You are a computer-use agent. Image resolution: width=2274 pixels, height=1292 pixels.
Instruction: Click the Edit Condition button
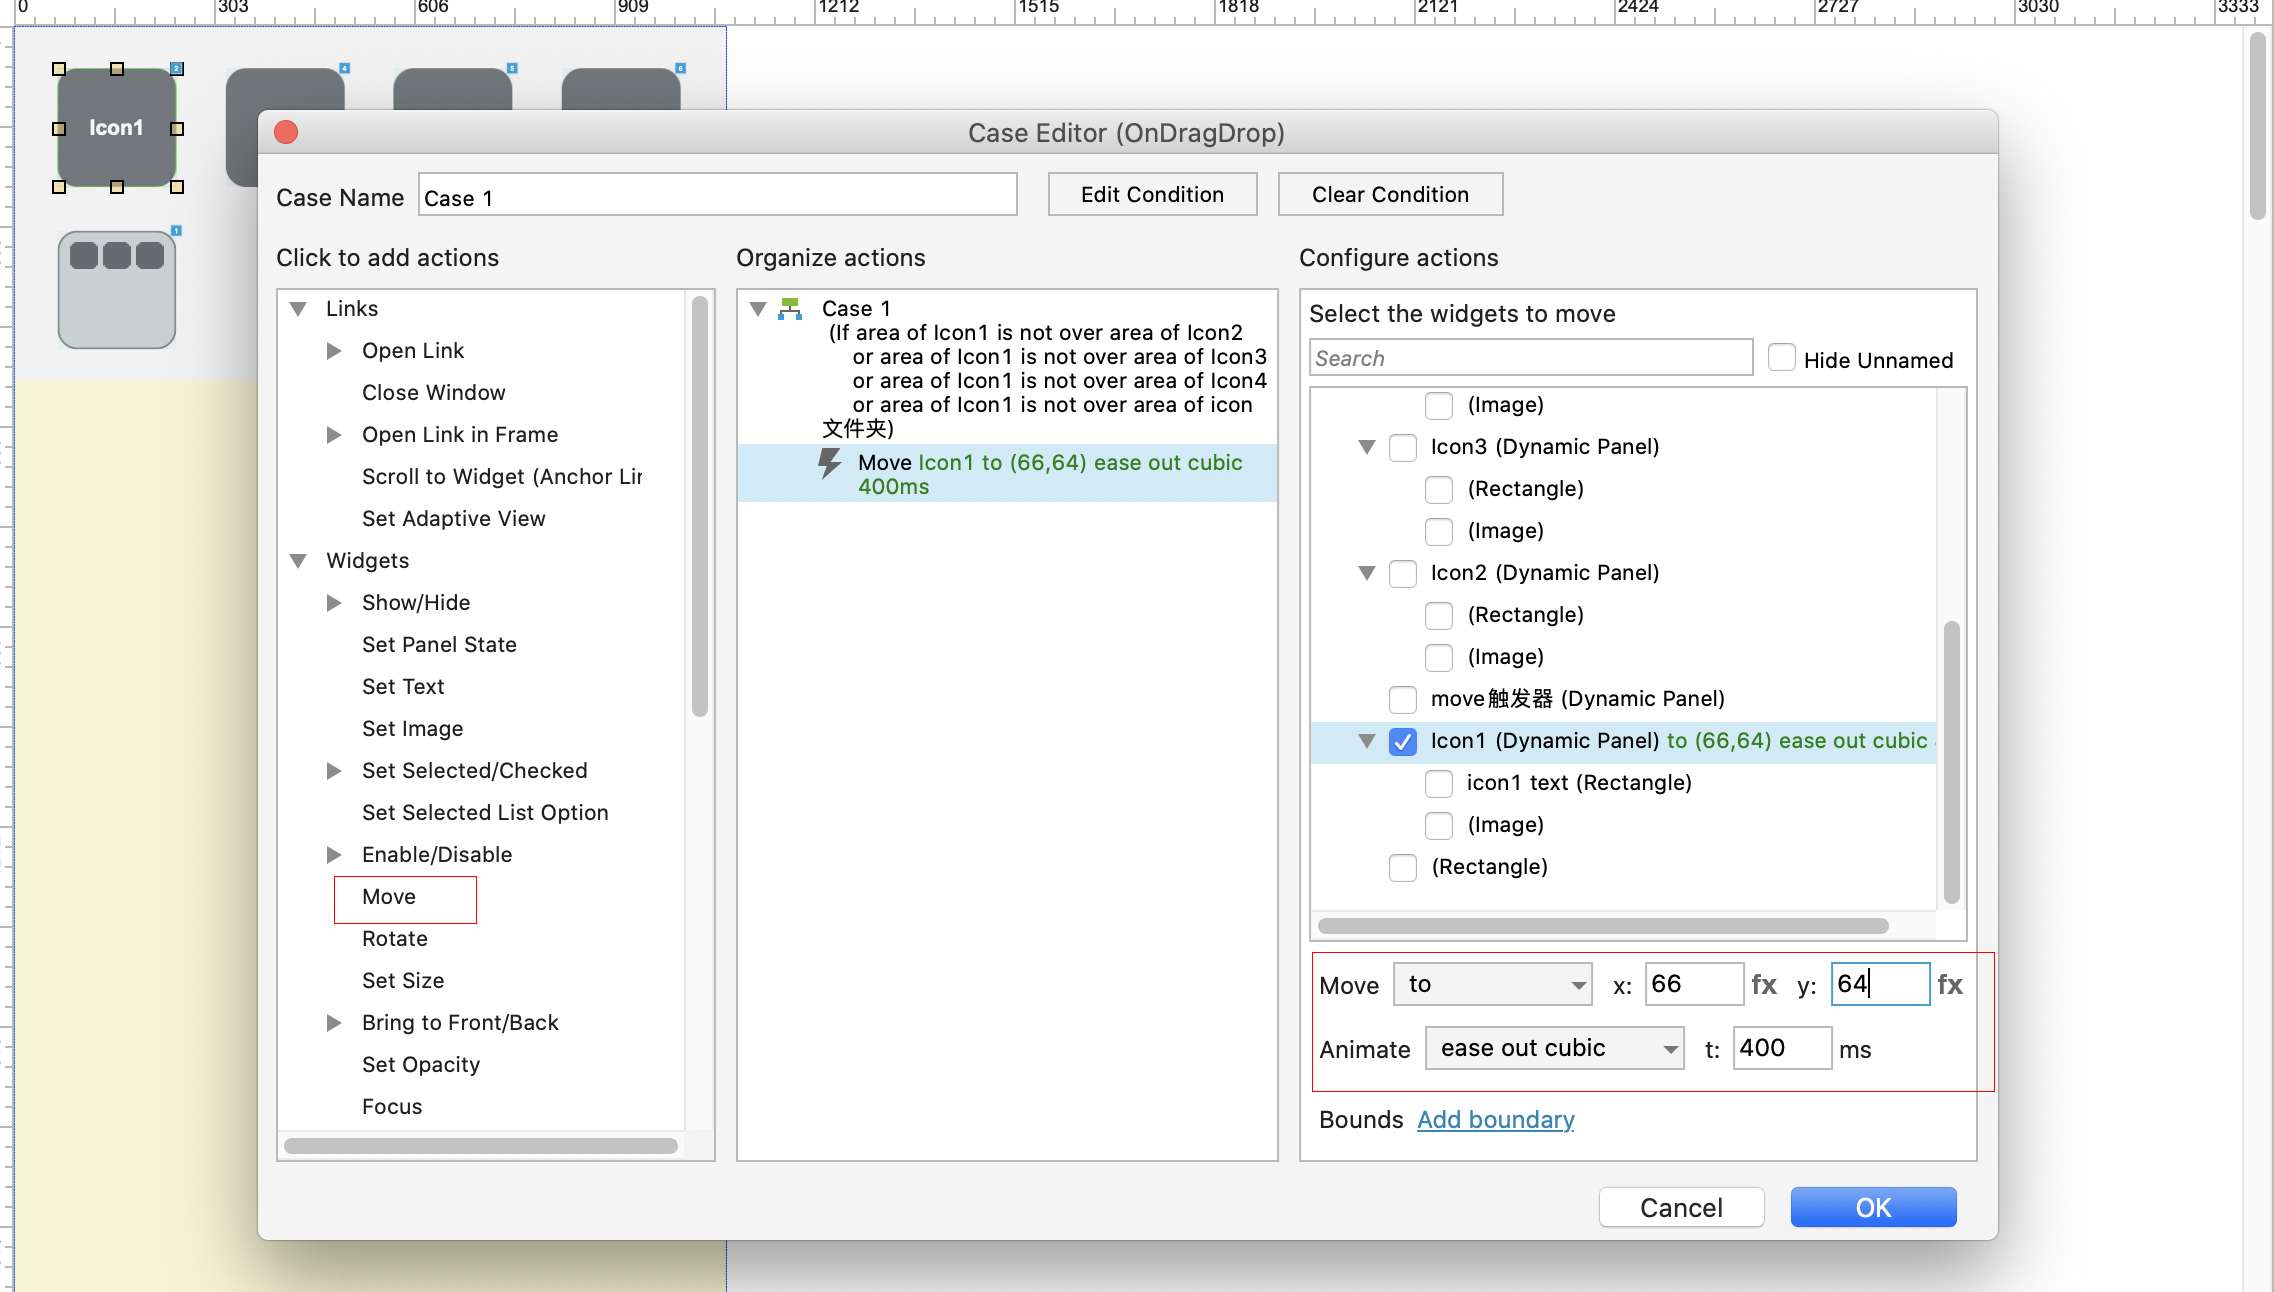pyautogui.click(x=1152, y=195)
